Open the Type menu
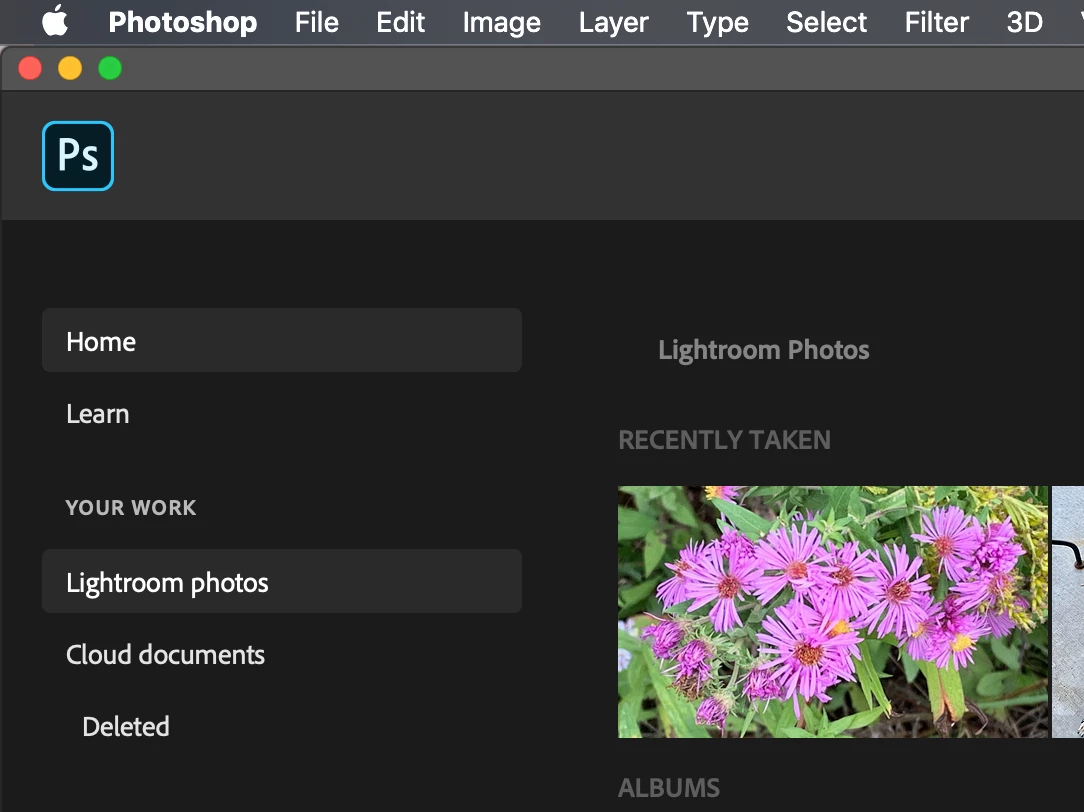The image size is (1084, 812). tap(717, 23)
